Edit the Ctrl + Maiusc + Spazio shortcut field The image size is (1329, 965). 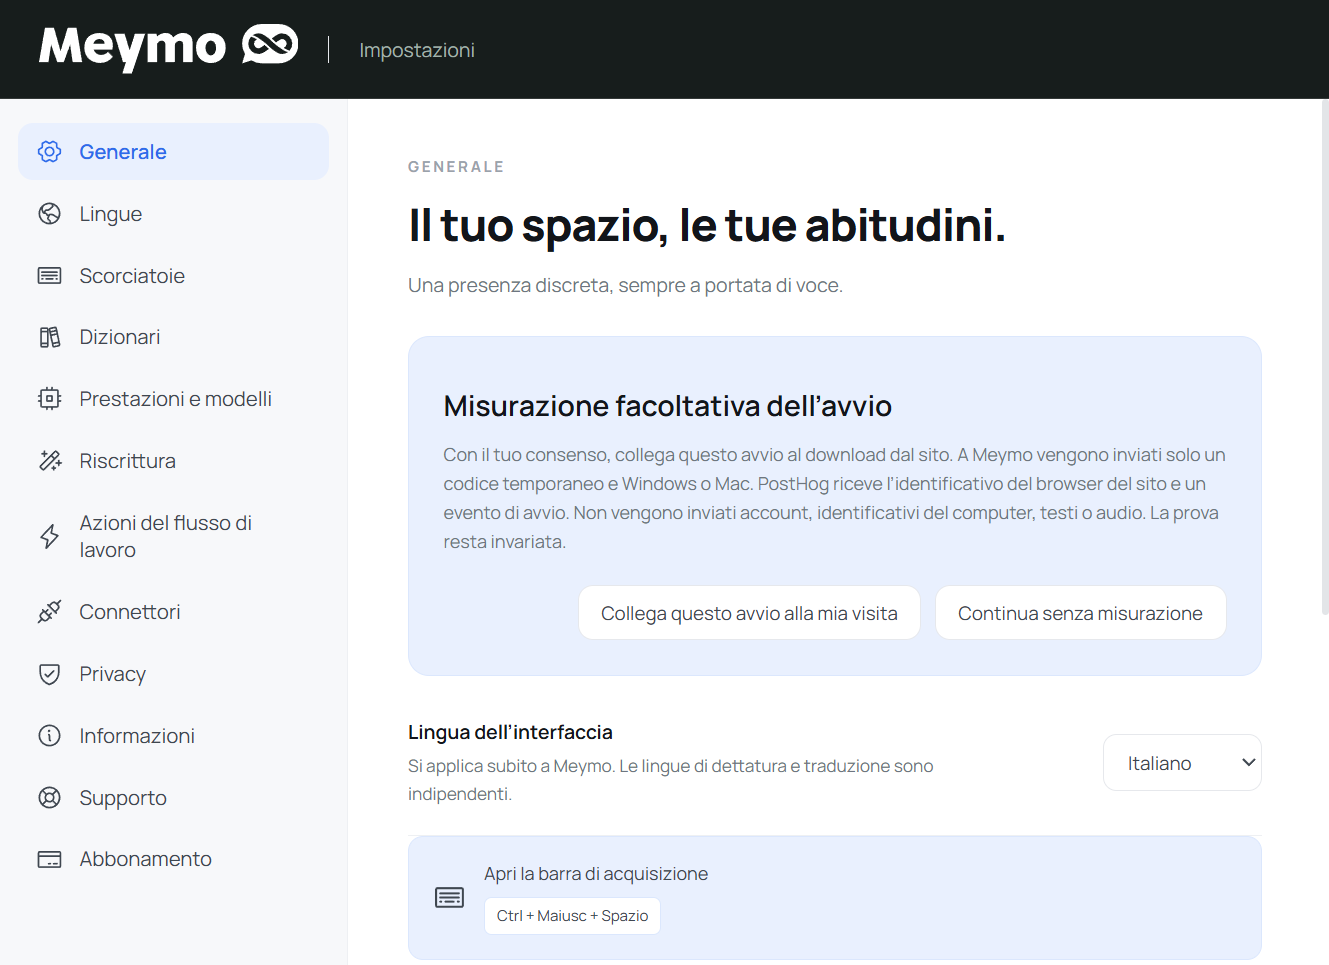(572, 916)
